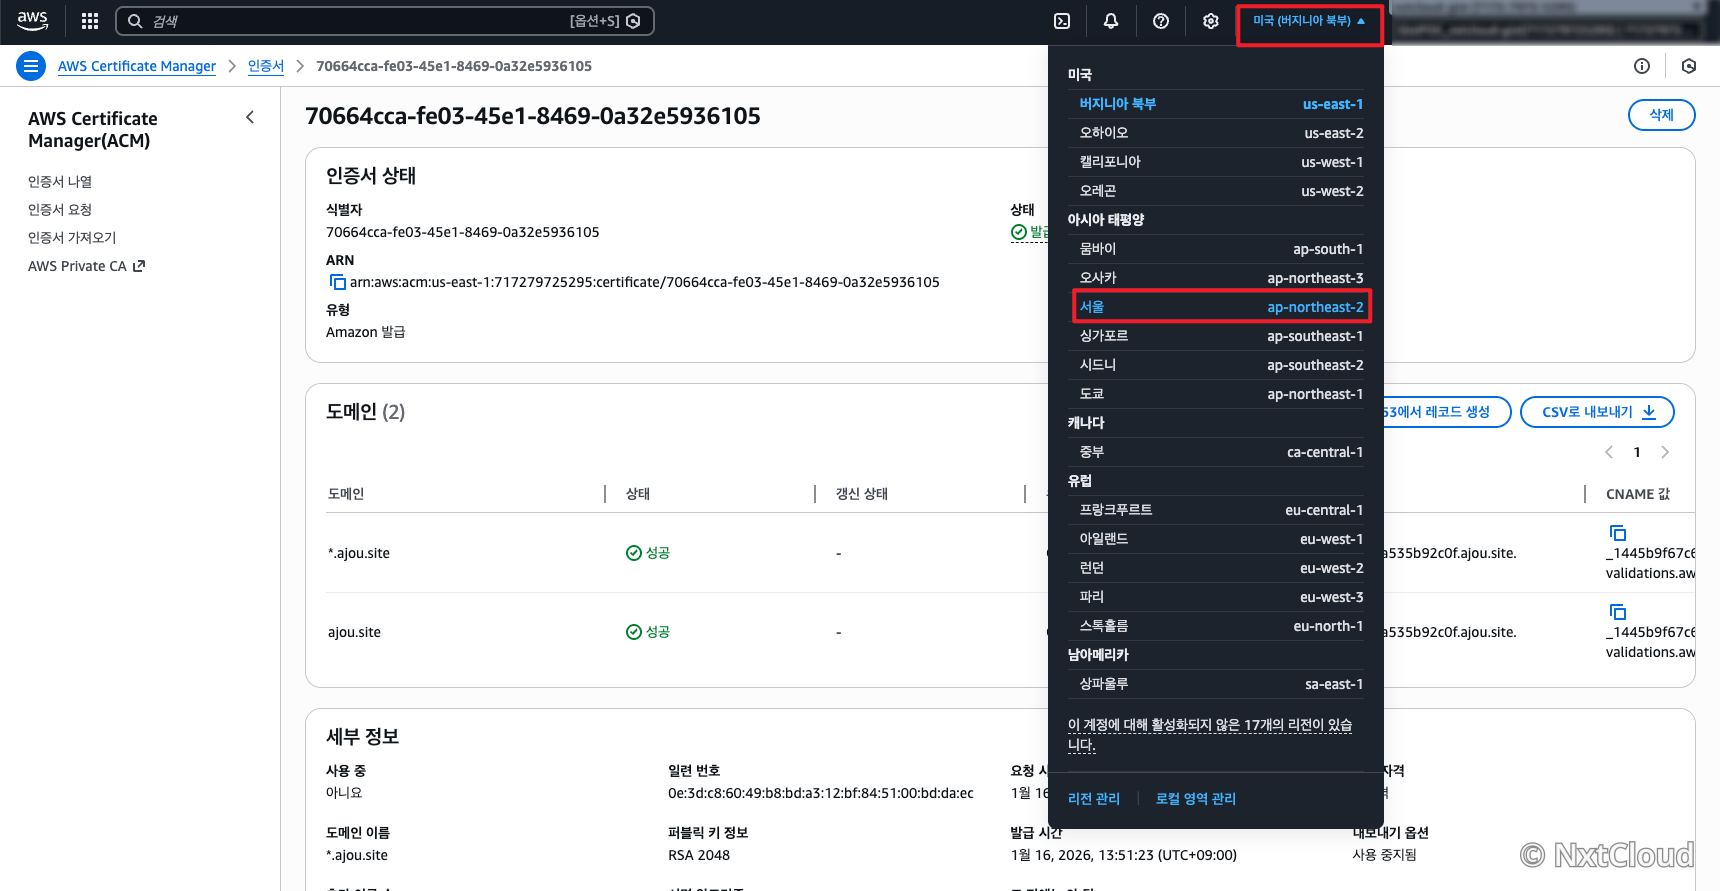Image resolution: width=1720 pixels, height=891 pixels.
Task: Click the 삭제 button
Action: click(1661, 115)
